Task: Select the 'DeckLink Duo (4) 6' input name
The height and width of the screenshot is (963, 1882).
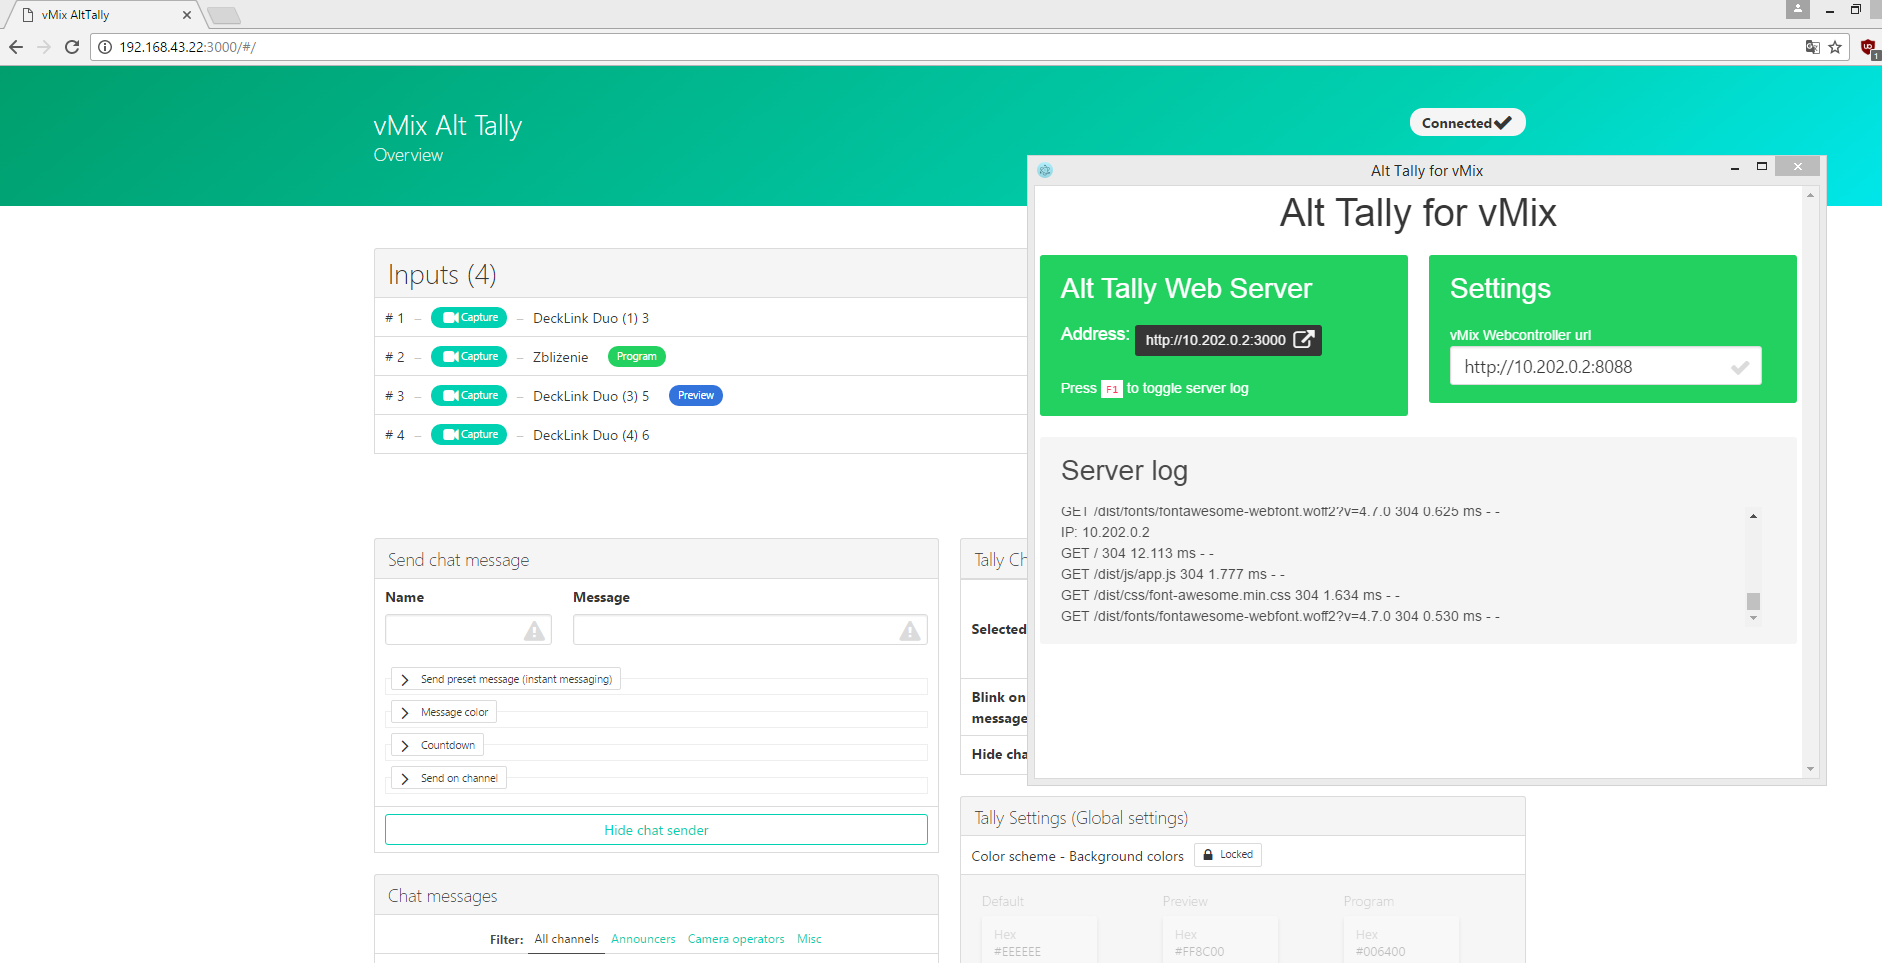Action: [x=591, y=435]
